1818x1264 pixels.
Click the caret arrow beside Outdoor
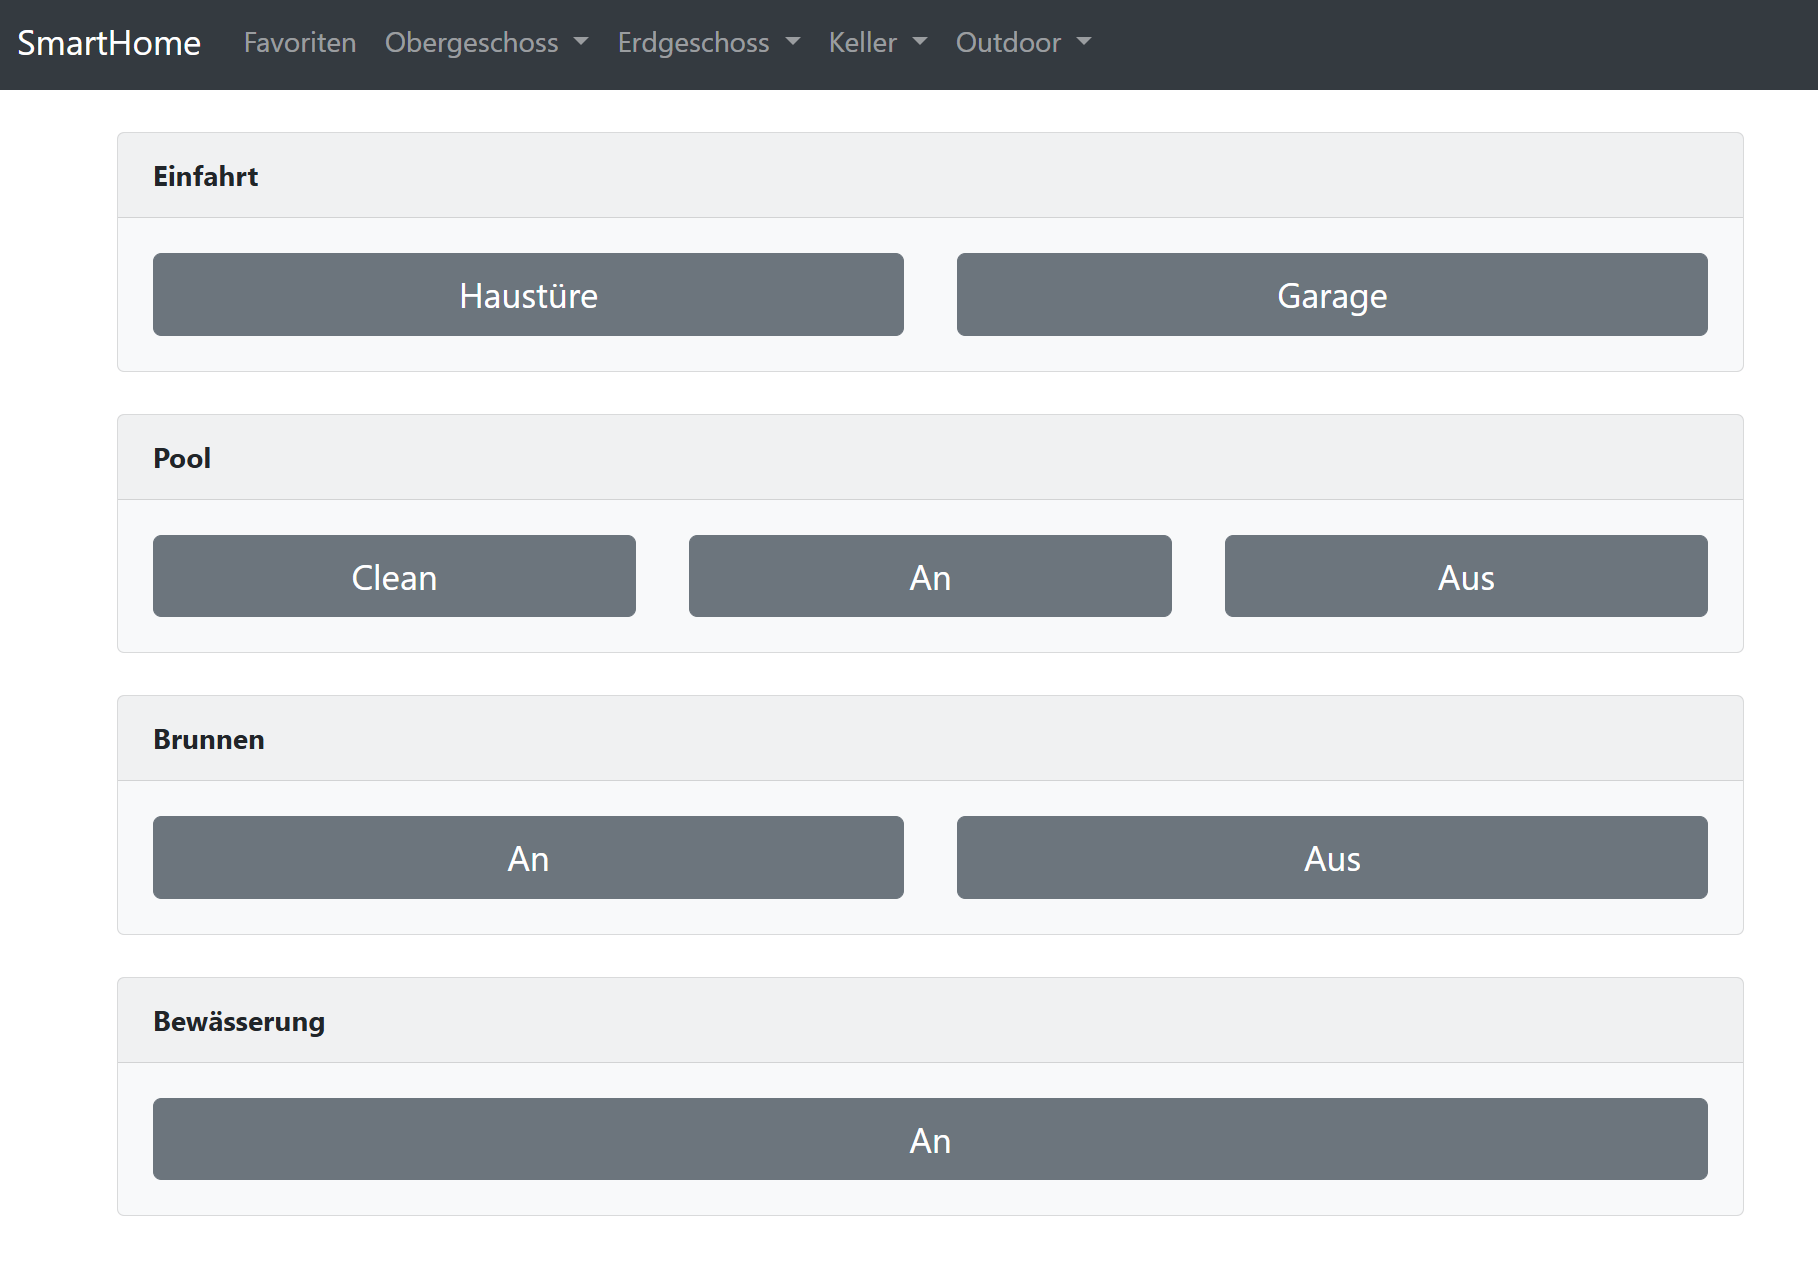pos(1084,42)
